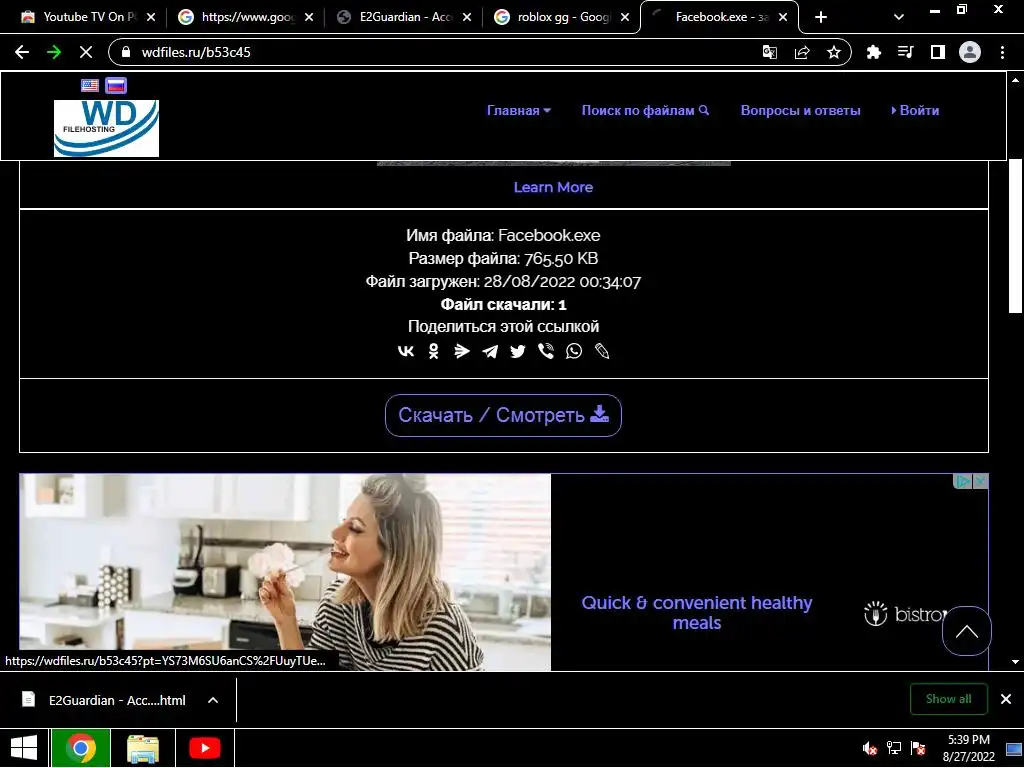Open Chrome from the taskbar
Image resolution: width=1024 pixels, height=768 pixels.
point(81,748)
